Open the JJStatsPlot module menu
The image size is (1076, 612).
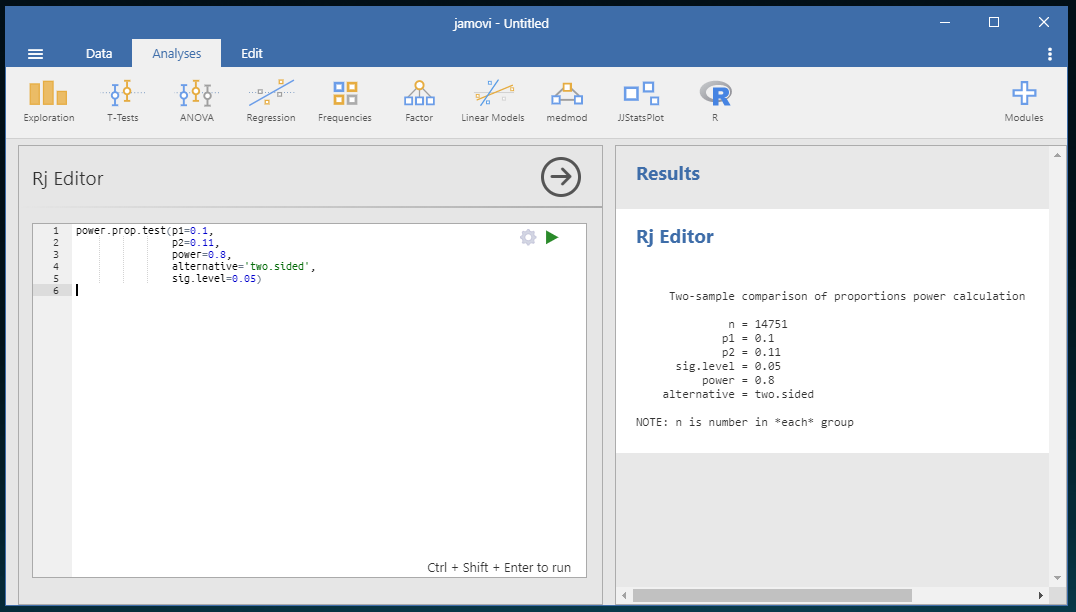pyautogui.click(x=641, y=102)
